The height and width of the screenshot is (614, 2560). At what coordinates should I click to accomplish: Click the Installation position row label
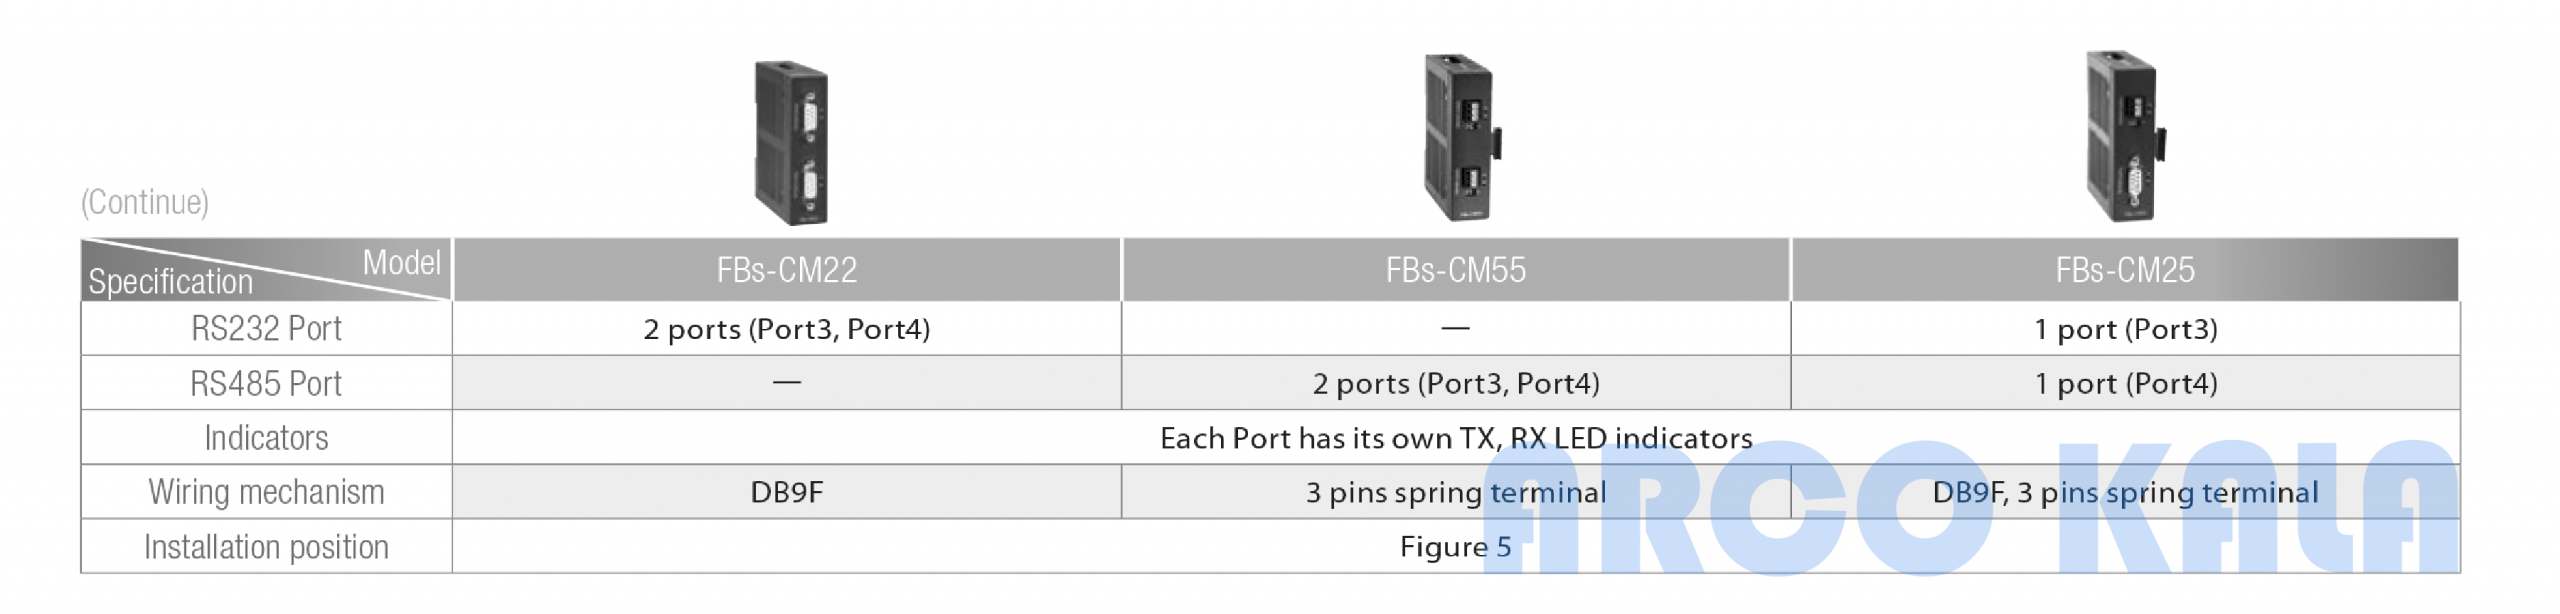(266, 547)
